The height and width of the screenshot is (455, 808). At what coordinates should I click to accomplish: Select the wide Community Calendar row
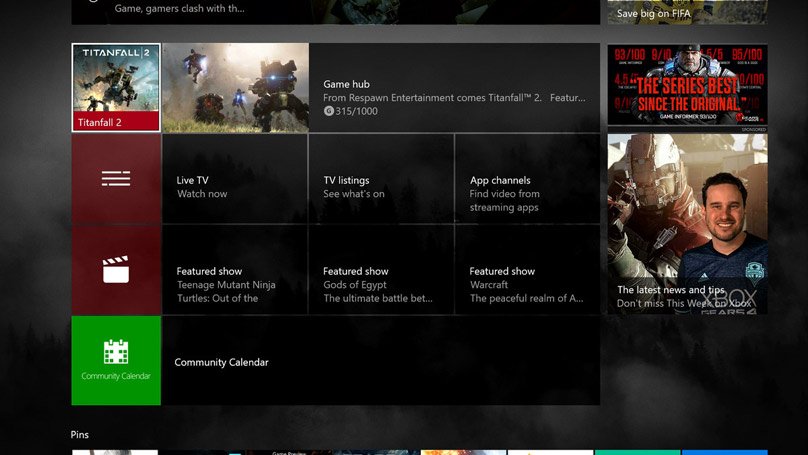click(x=381, y=360)
